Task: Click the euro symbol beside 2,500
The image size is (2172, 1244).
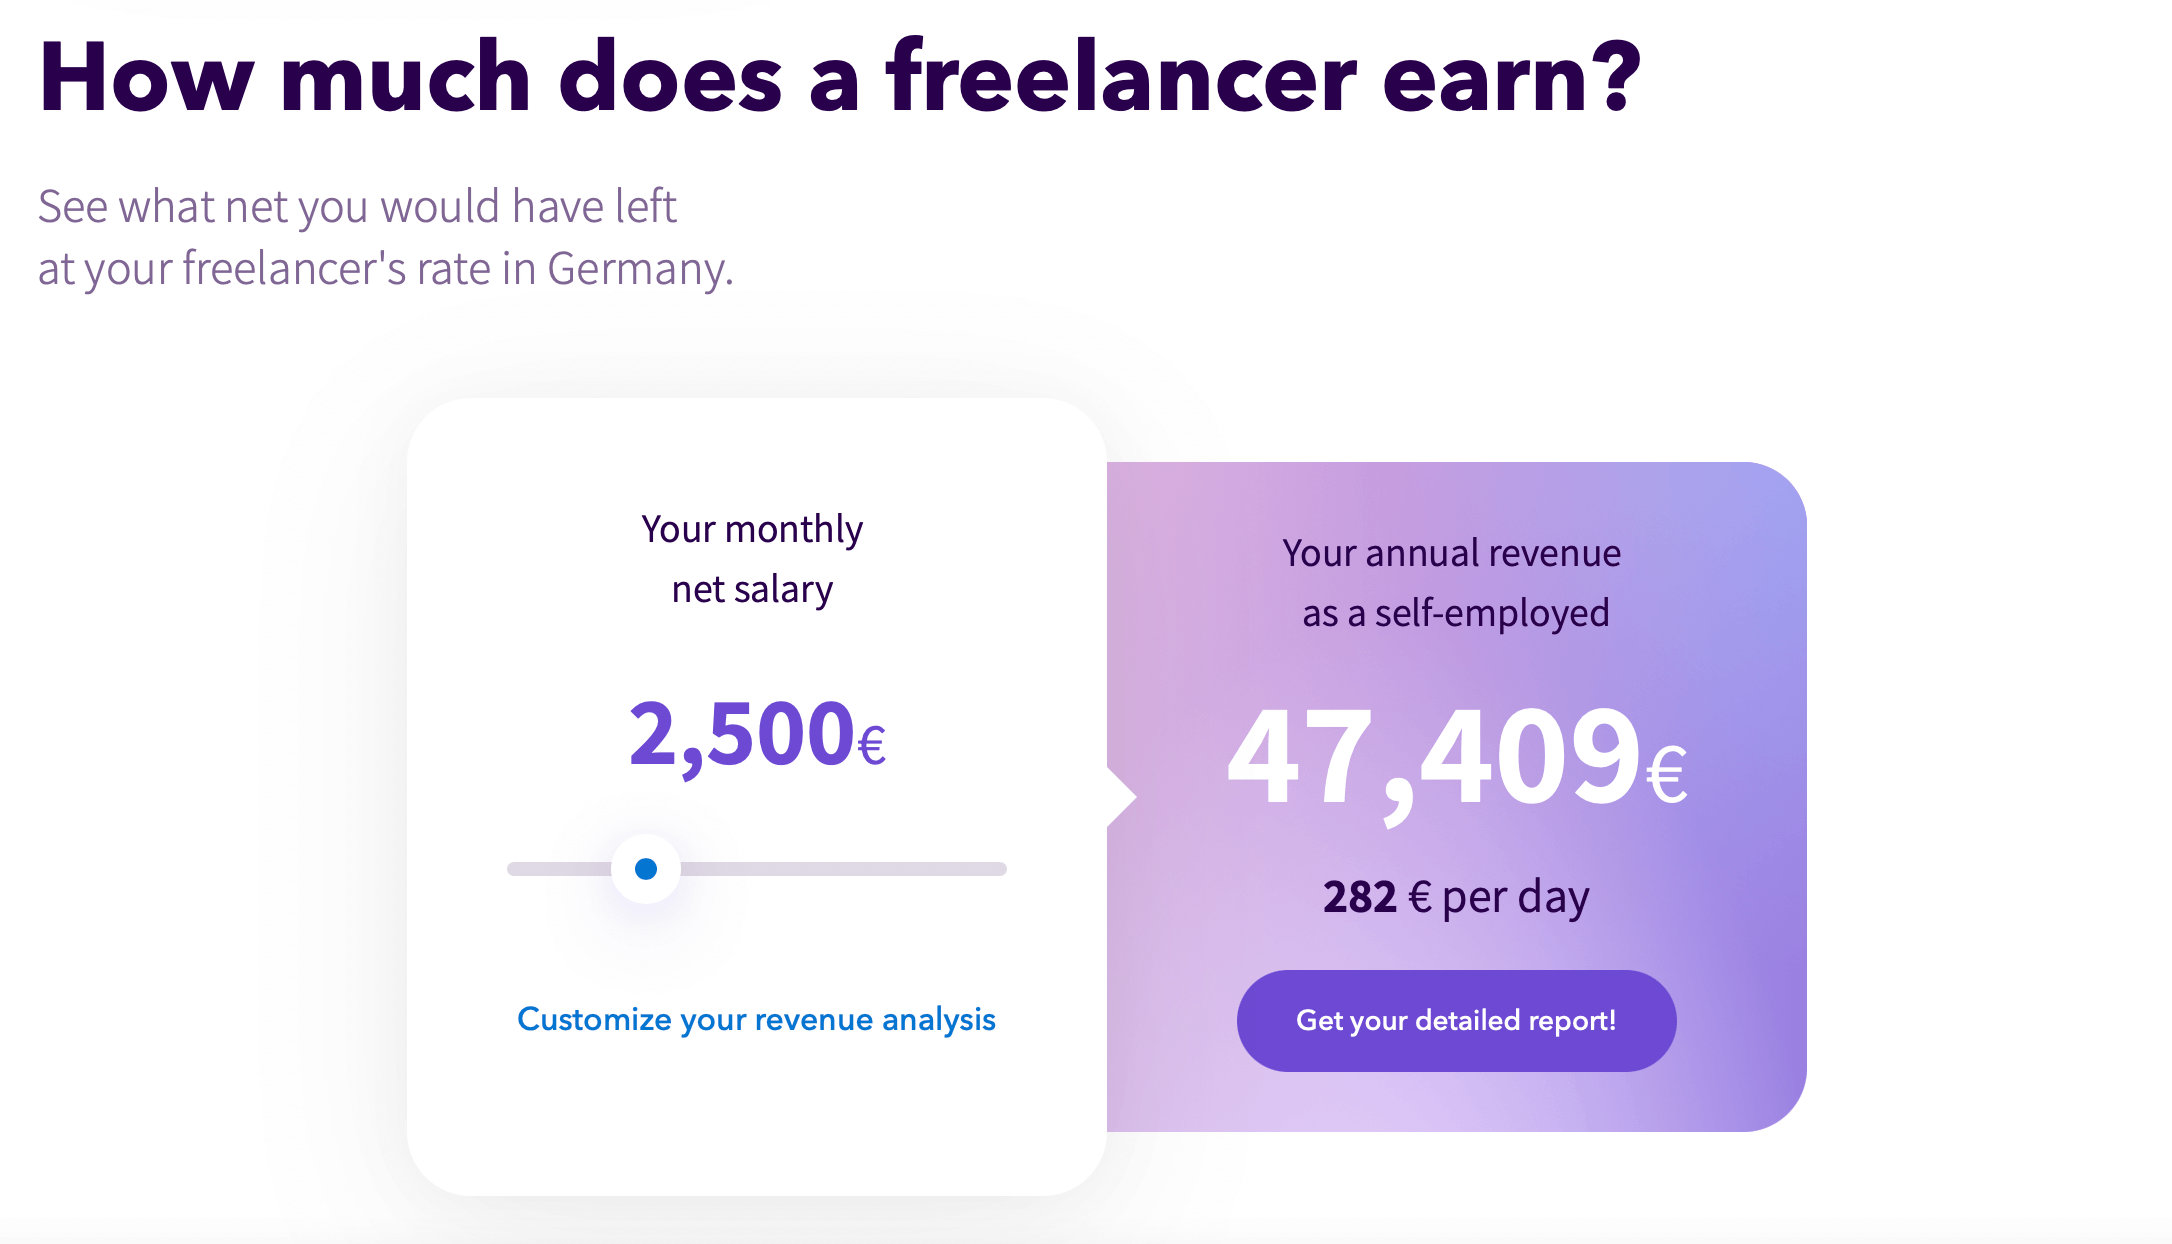Action: (x=872, y=745)
